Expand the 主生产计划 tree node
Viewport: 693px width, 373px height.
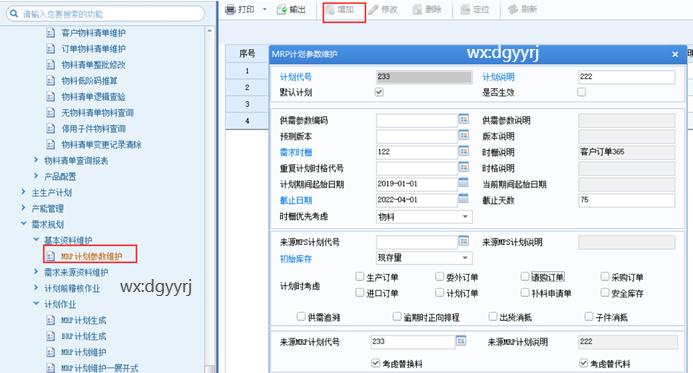pyautogui.click(x=24, y=192)
